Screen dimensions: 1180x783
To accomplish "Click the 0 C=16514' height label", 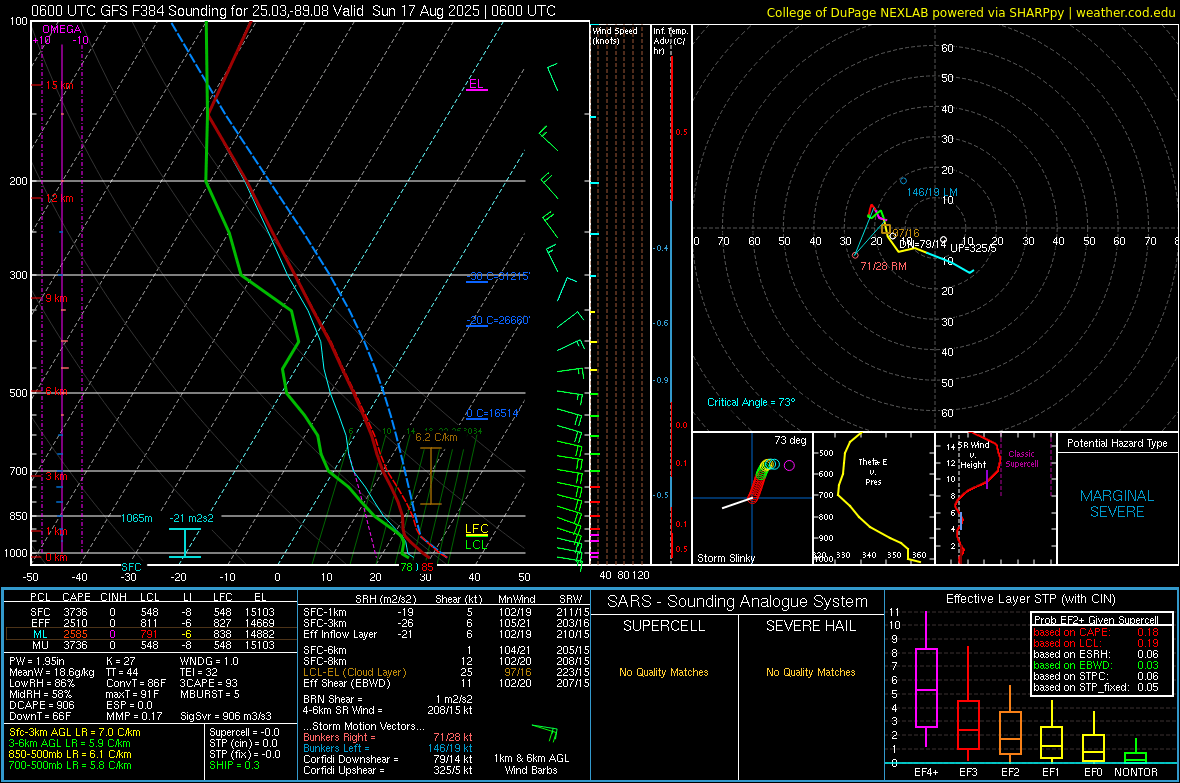I will [x=493, y=413].
